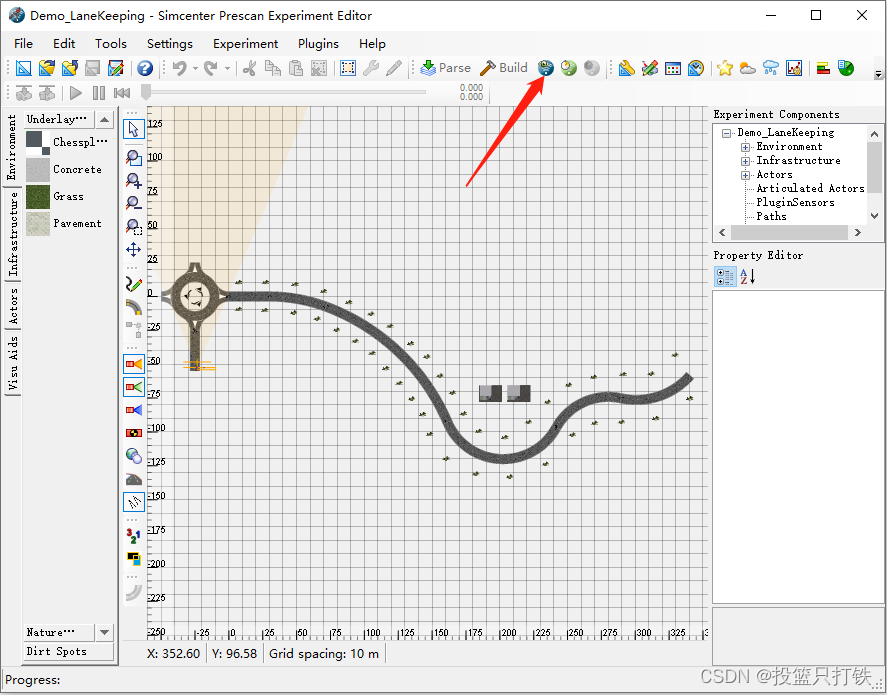Open the toolbar overflow arrow
Viewport: 887px width, 695px height.
[x=878, y=74]
